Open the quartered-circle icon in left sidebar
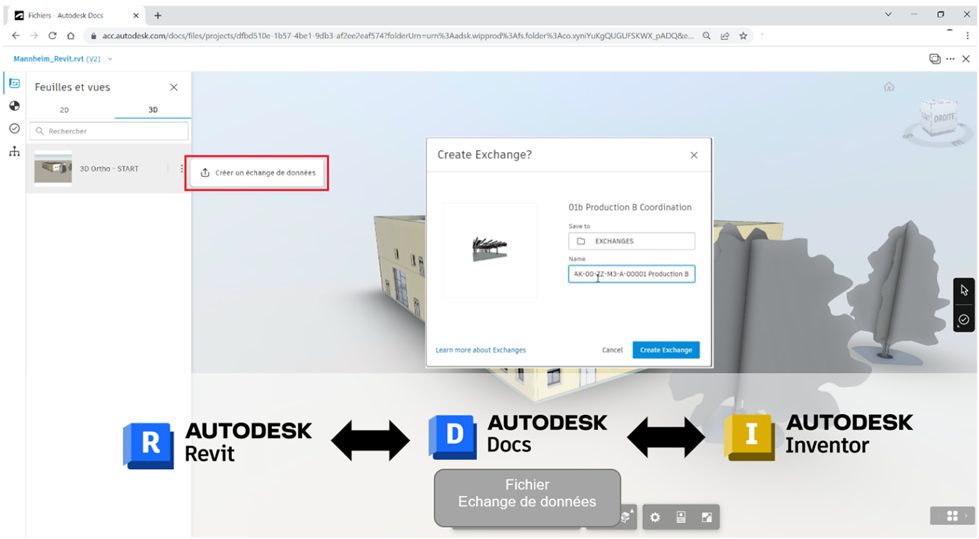 14,106
